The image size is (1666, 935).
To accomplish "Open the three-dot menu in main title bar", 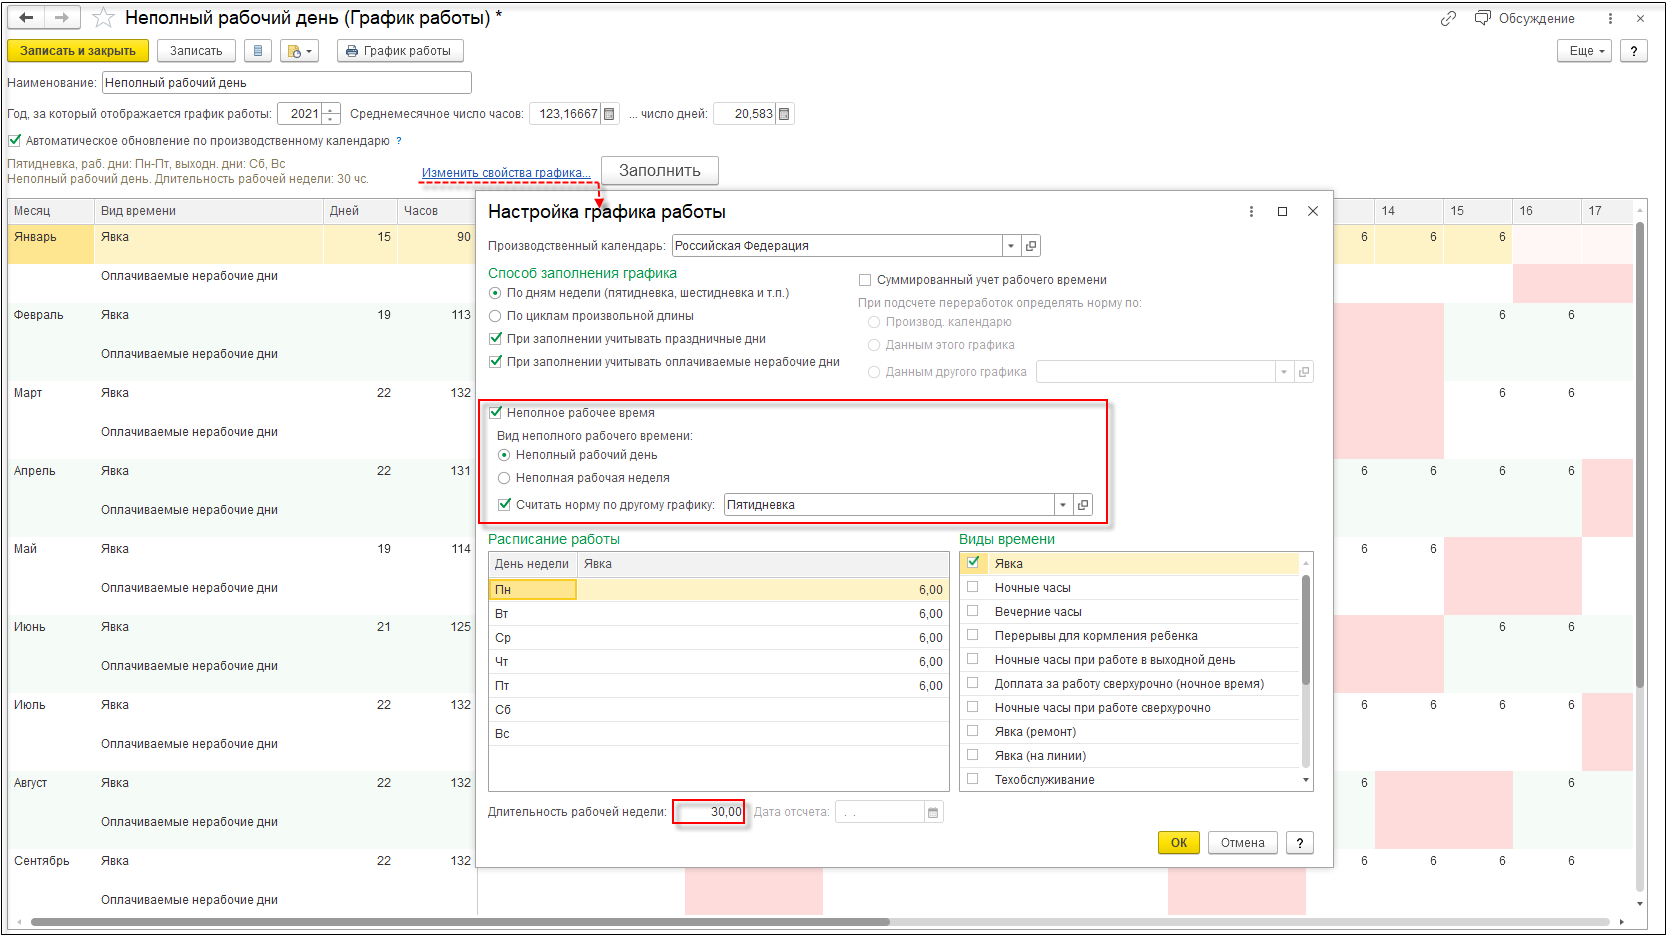I will click(1610, 18).
